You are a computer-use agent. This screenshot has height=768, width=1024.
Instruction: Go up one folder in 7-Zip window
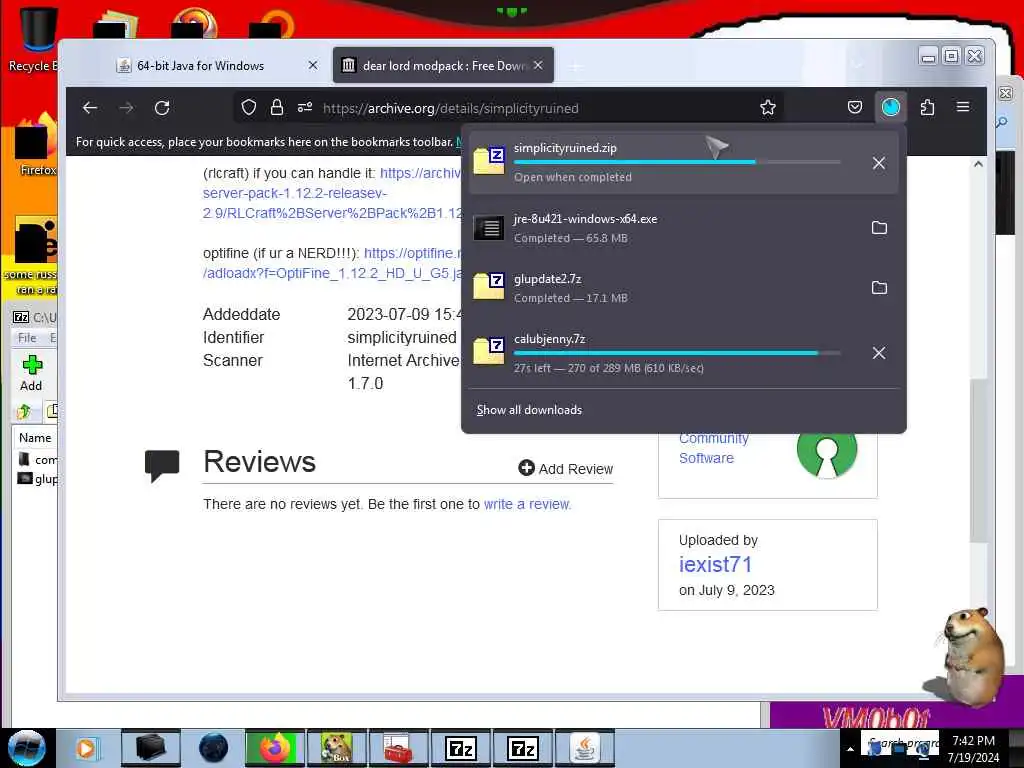click(x=24, y=411)
